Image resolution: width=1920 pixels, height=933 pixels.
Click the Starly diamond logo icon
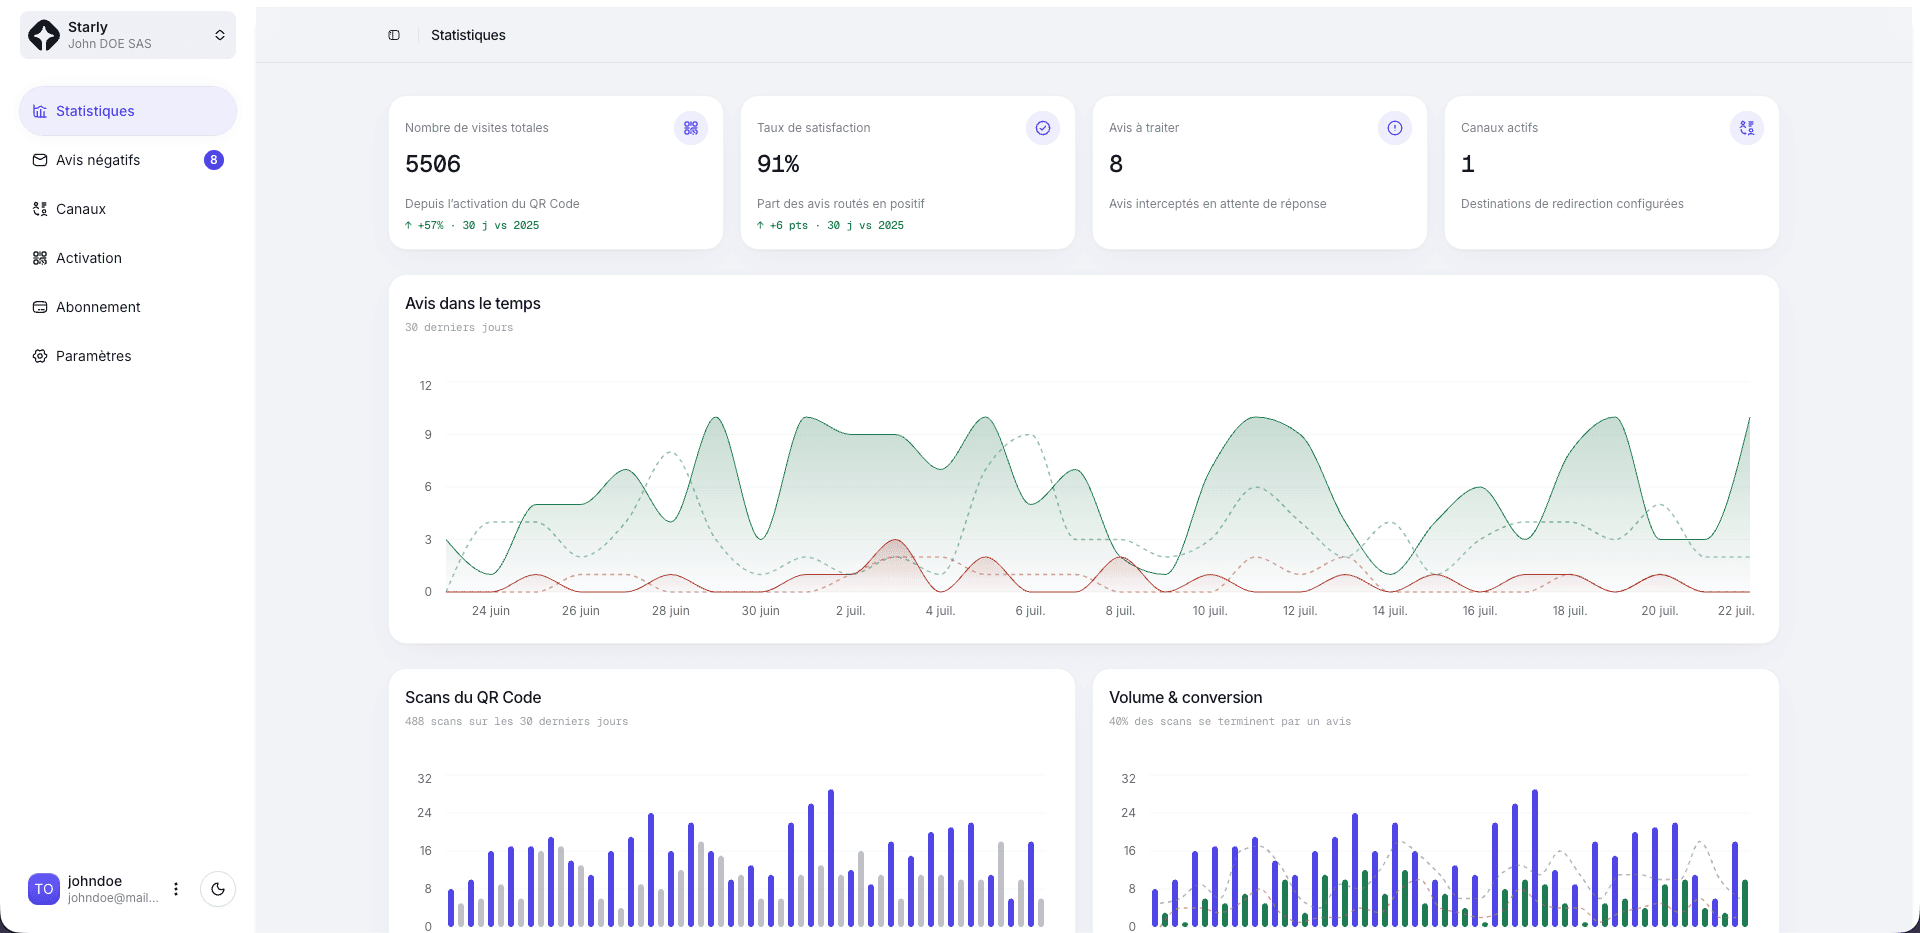[44, 35]
